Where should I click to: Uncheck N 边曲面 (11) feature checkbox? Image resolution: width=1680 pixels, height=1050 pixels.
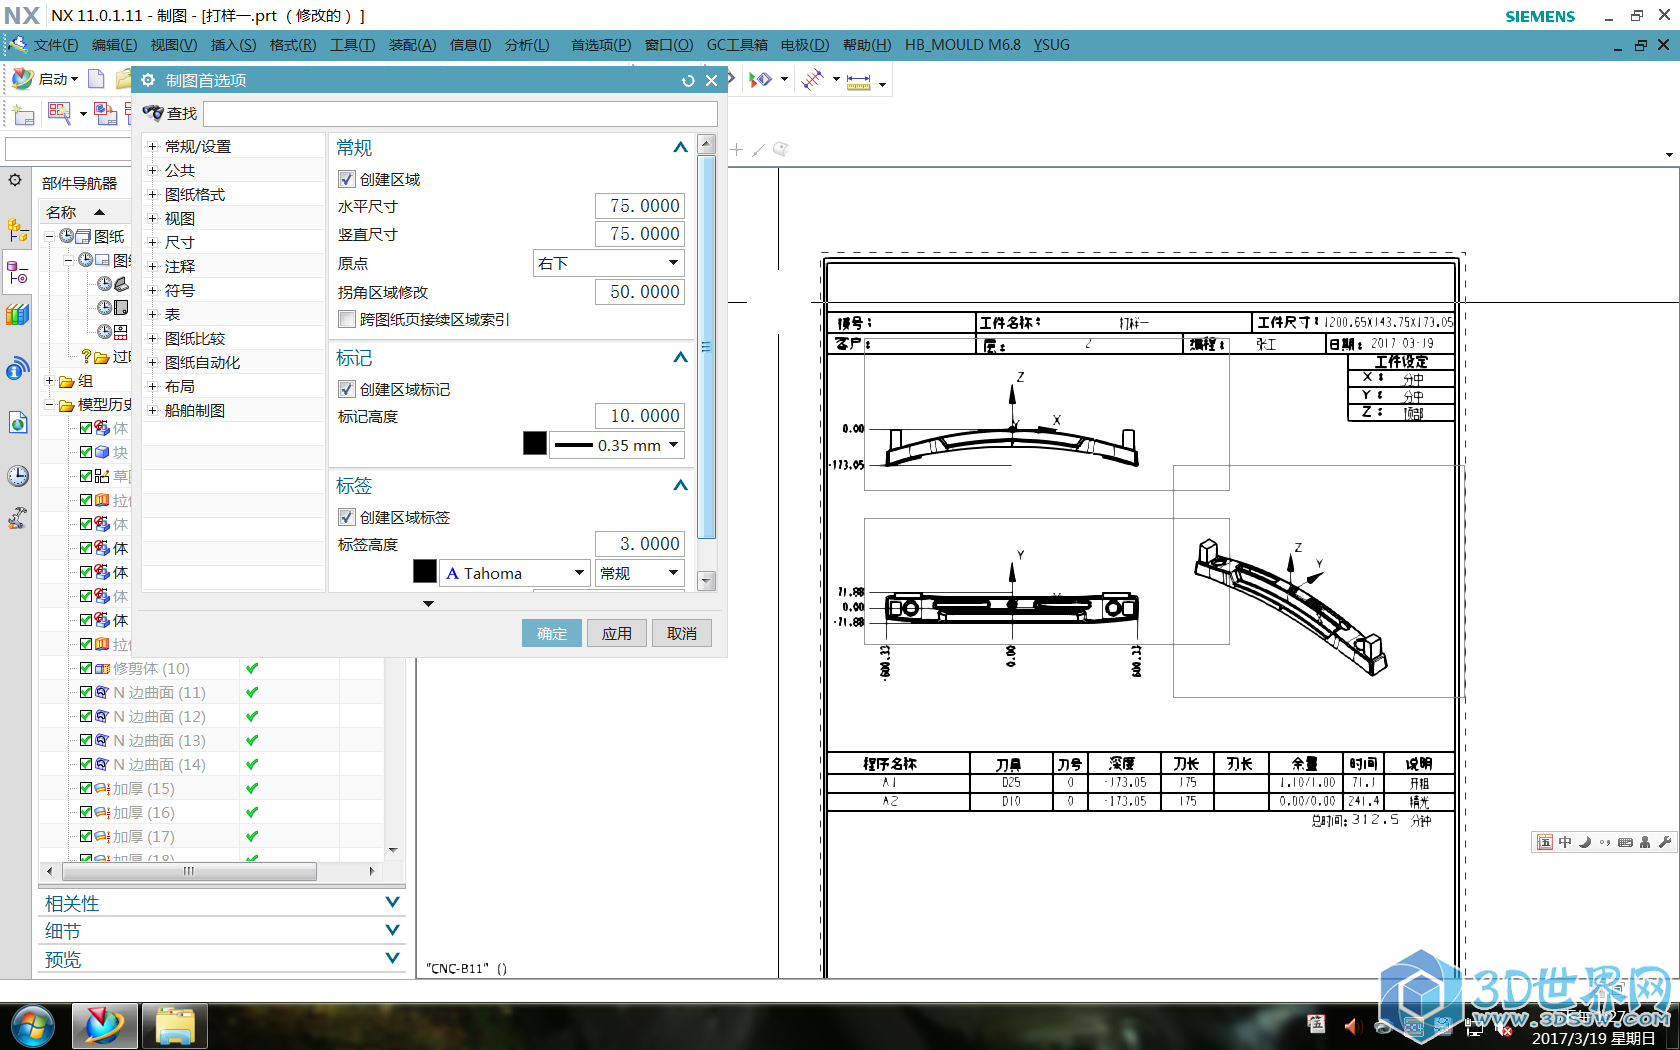point(86,692)
